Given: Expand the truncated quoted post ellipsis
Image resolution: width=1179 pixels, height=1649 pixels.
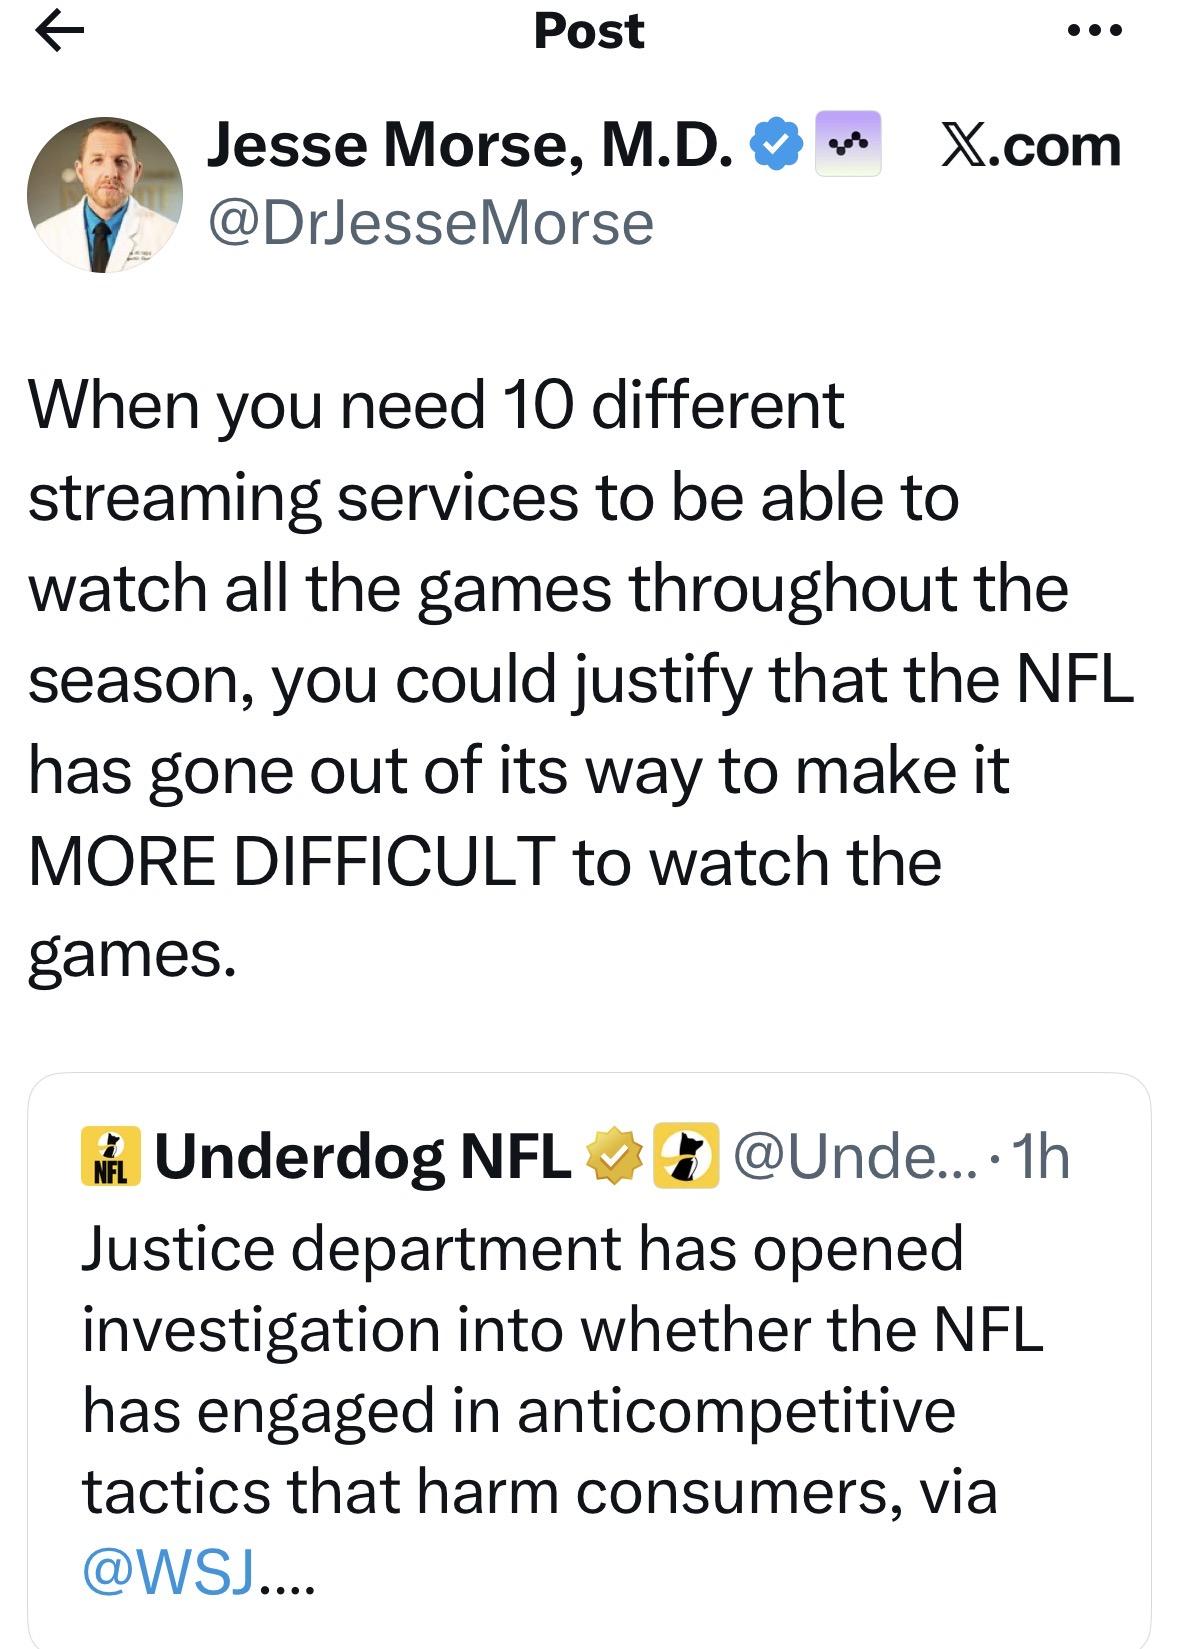Looking at the screenshot, I should coord(288,1578).
